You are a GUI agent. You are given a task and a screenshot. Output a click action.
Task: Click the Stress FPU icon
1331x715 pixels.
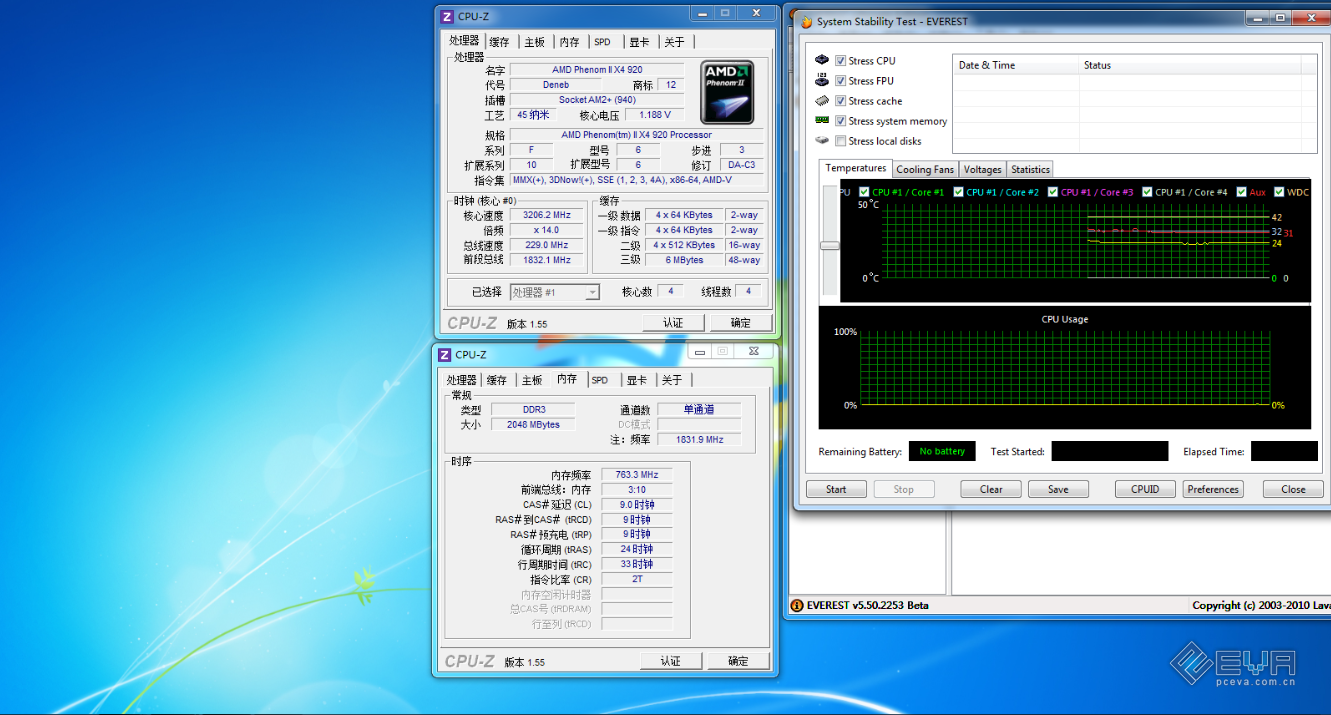822,80
